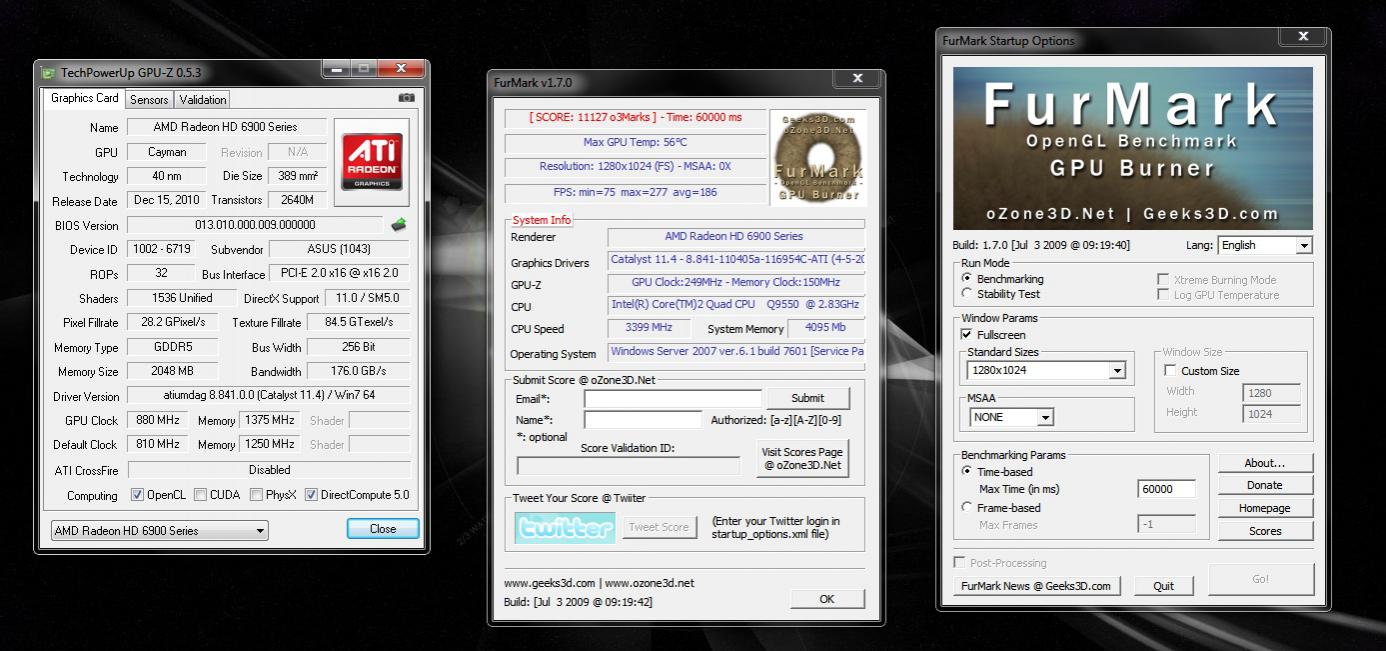
Task: Click the Twitter logo in FurMark results
Action: pyautogui.click(x=565, y=527)
